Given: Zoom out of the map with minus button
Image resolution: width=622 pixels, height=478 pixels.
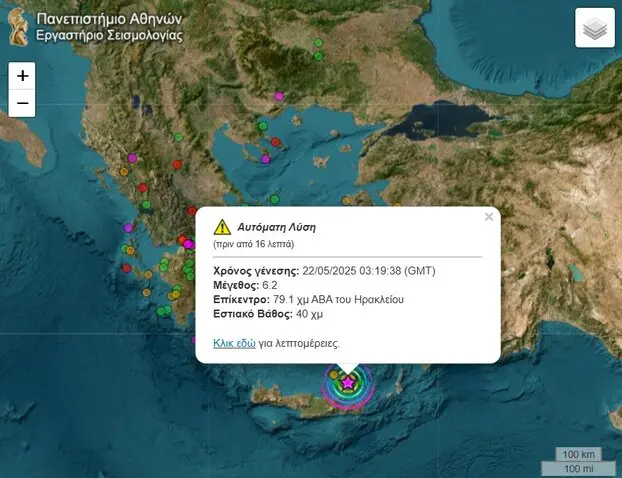Looking at the screenshot, I should 22,103.
